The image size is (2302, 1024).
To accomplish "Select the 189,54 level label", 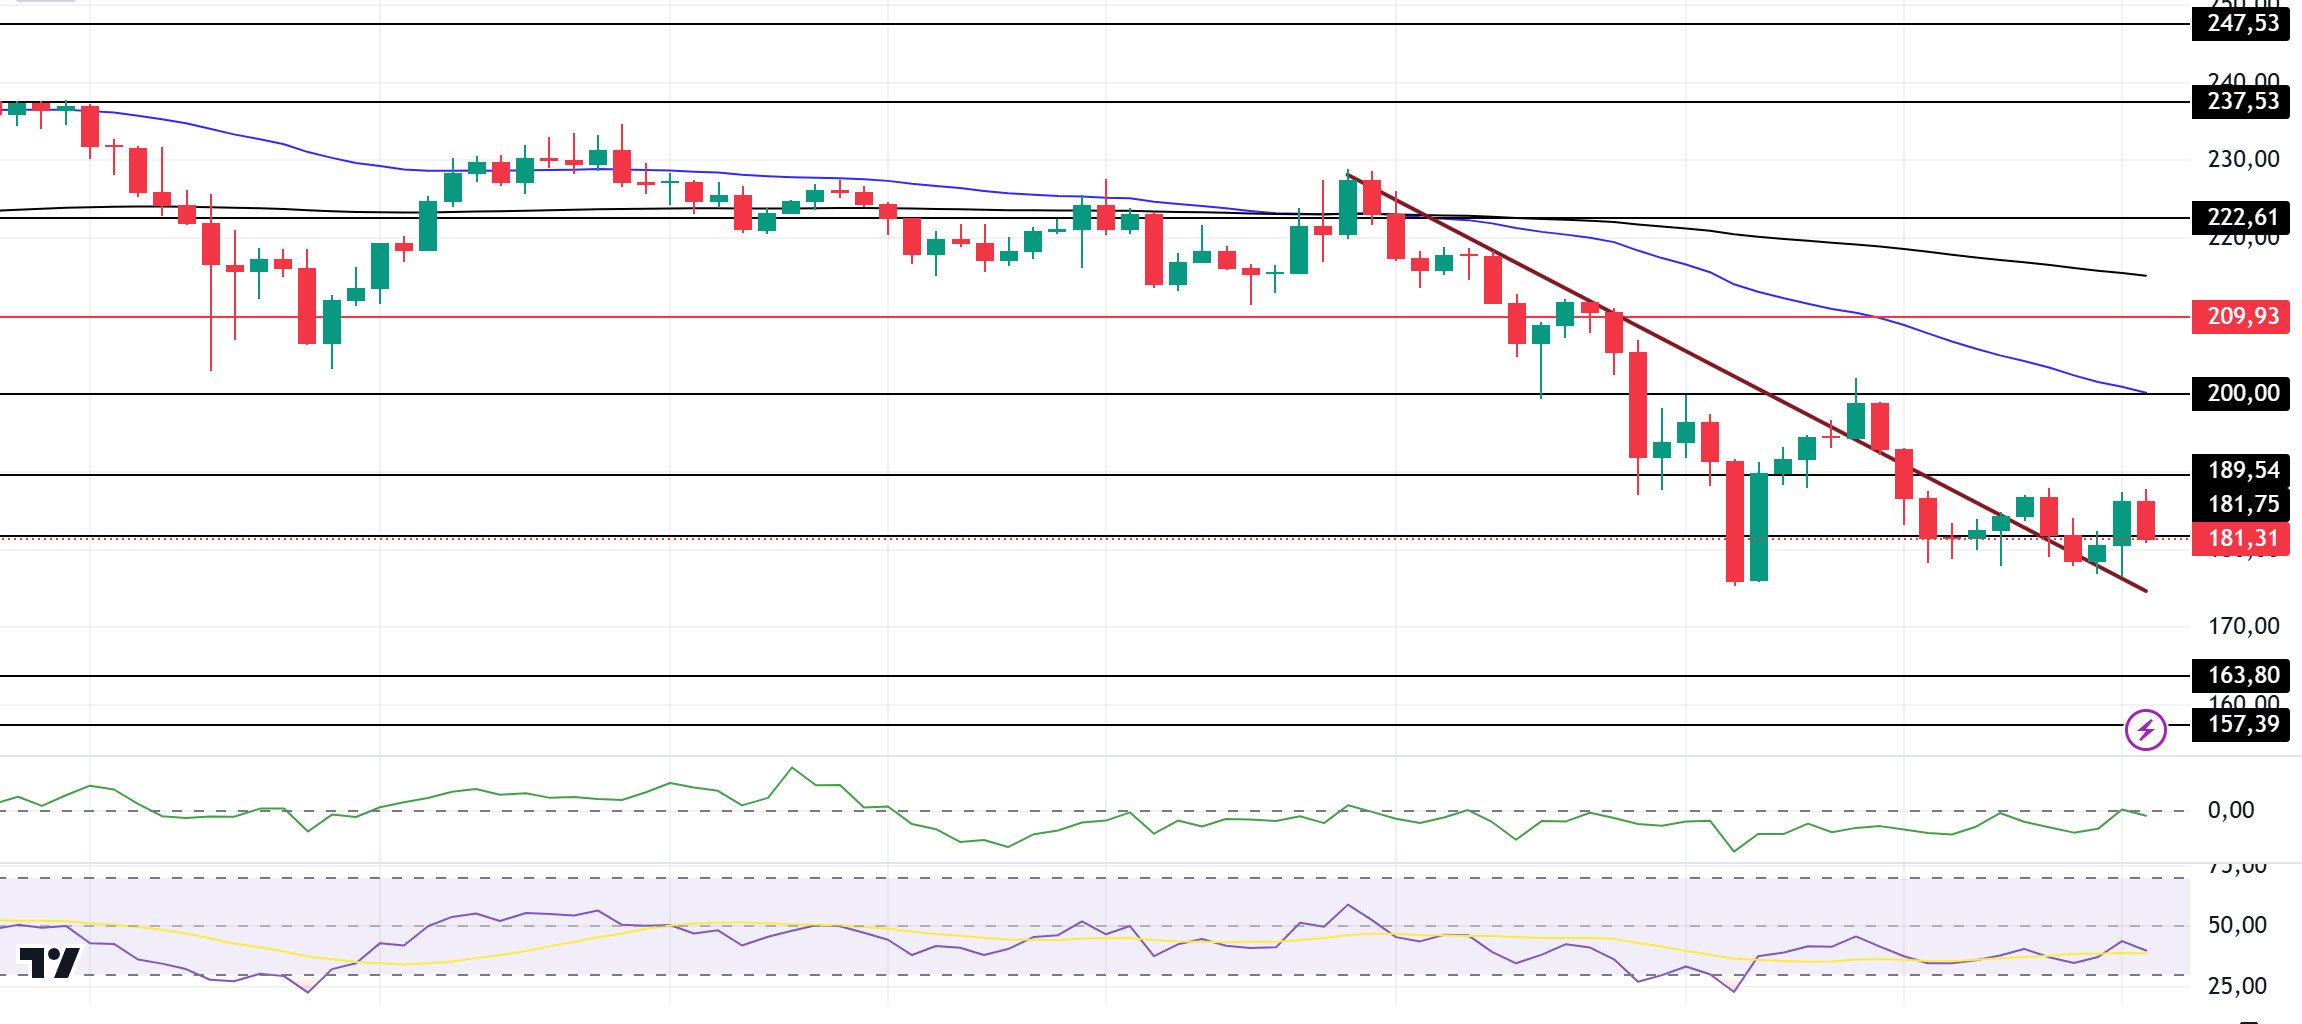I will [2240, 470].
